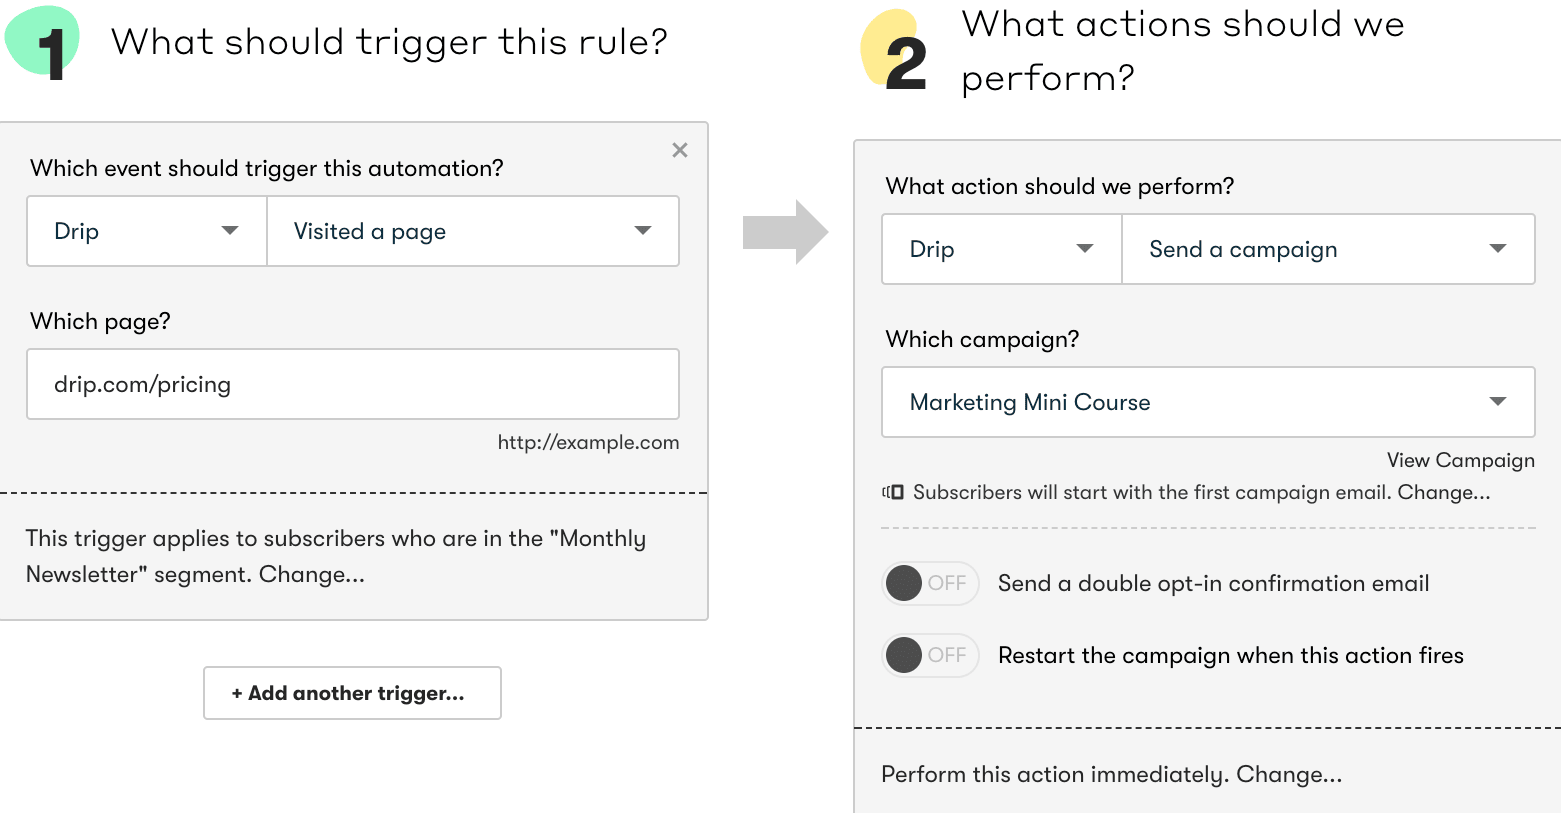Click the What should trigger this rule heading

click(389, 42)
